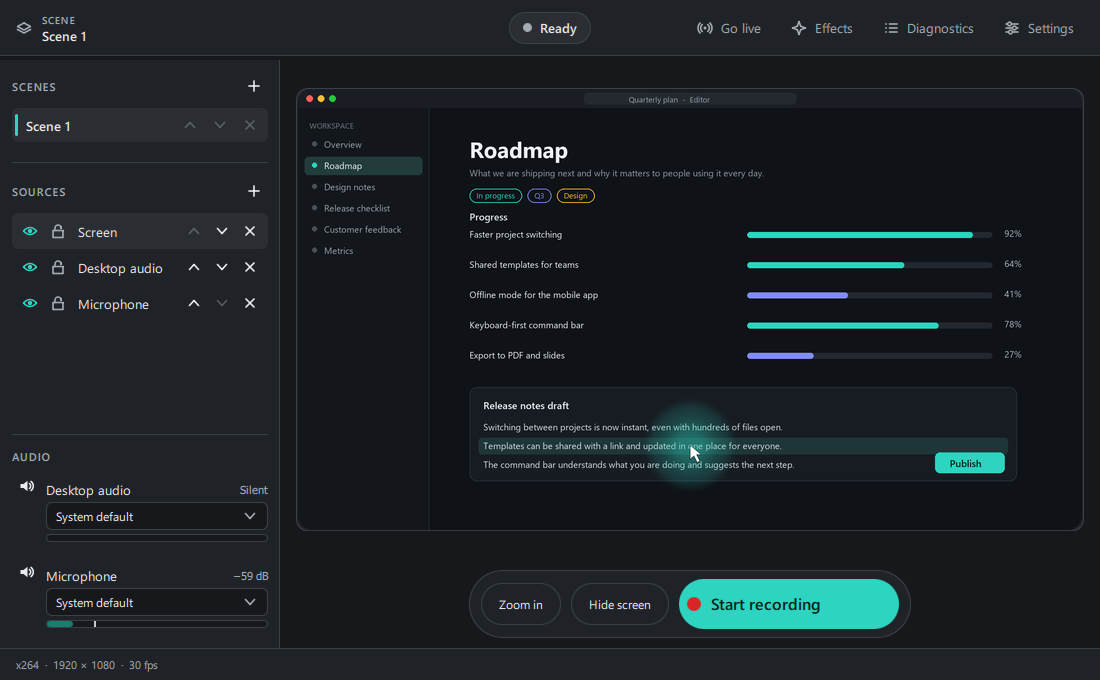Click the Ready status indicator
Viewport: 1100px width, 680px height.
point(550,29)
